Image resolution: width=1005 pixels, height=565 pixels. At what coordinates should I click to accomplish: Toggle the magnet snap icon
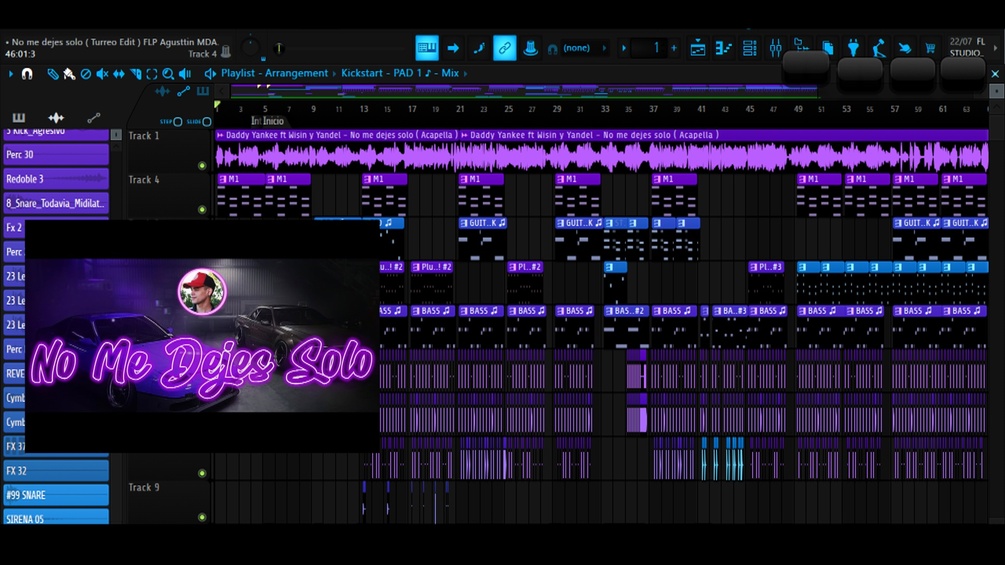pyautogui.click(x=27, y=74)
